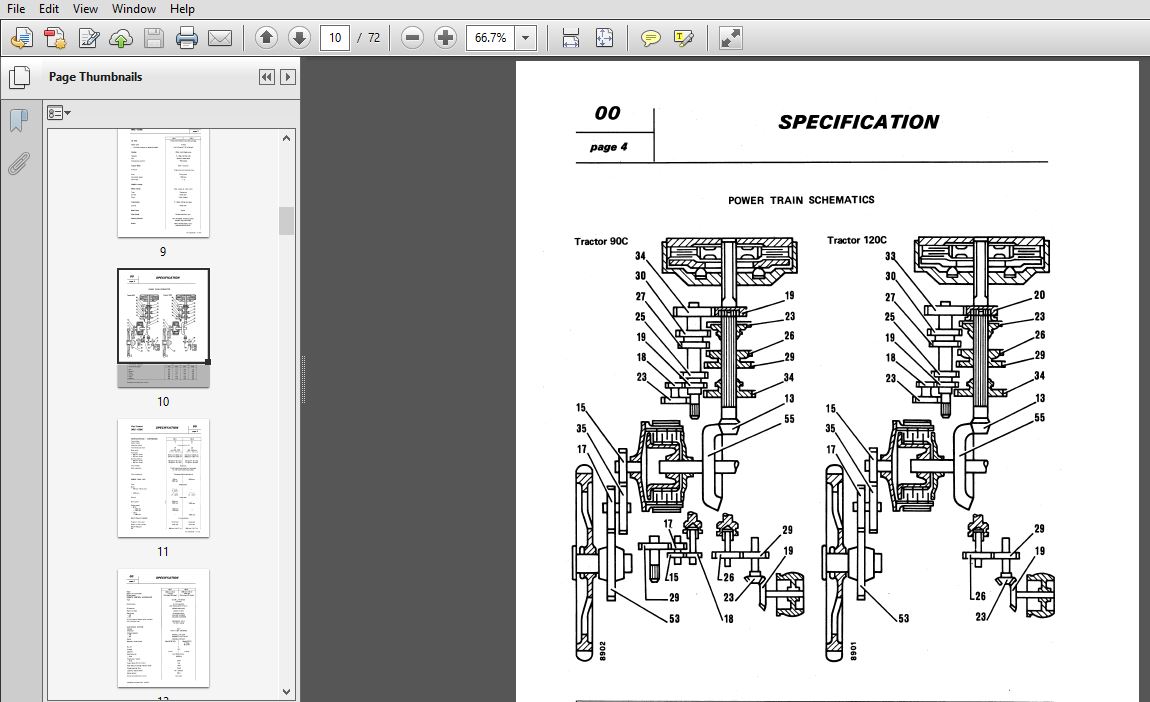Select page 10 thumbnail
The width and height of the screenshot is (1150, 702).
(164, 326)
